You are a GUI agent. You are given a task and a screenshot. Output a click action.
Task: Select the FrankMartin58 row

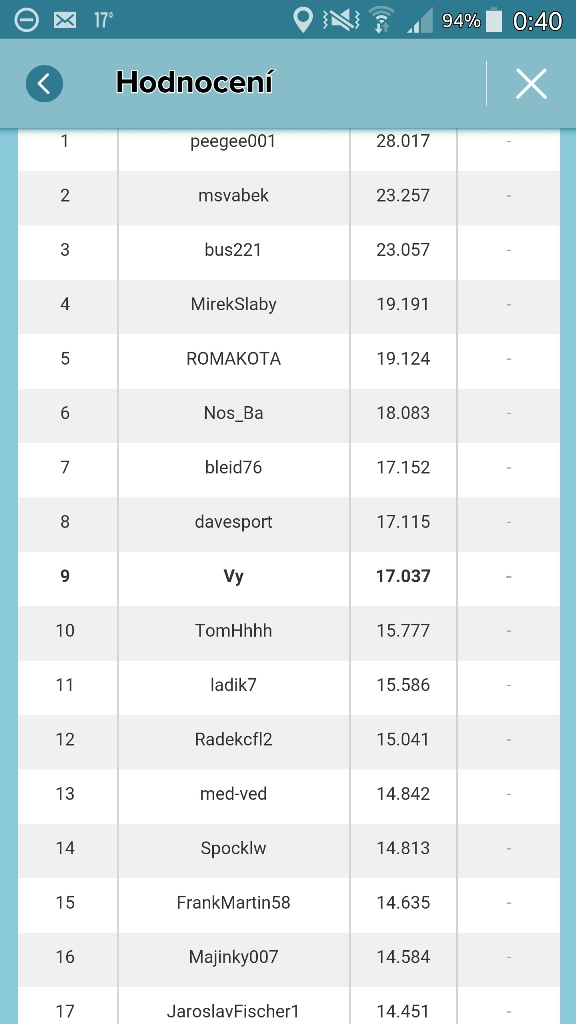pos(289,903)
